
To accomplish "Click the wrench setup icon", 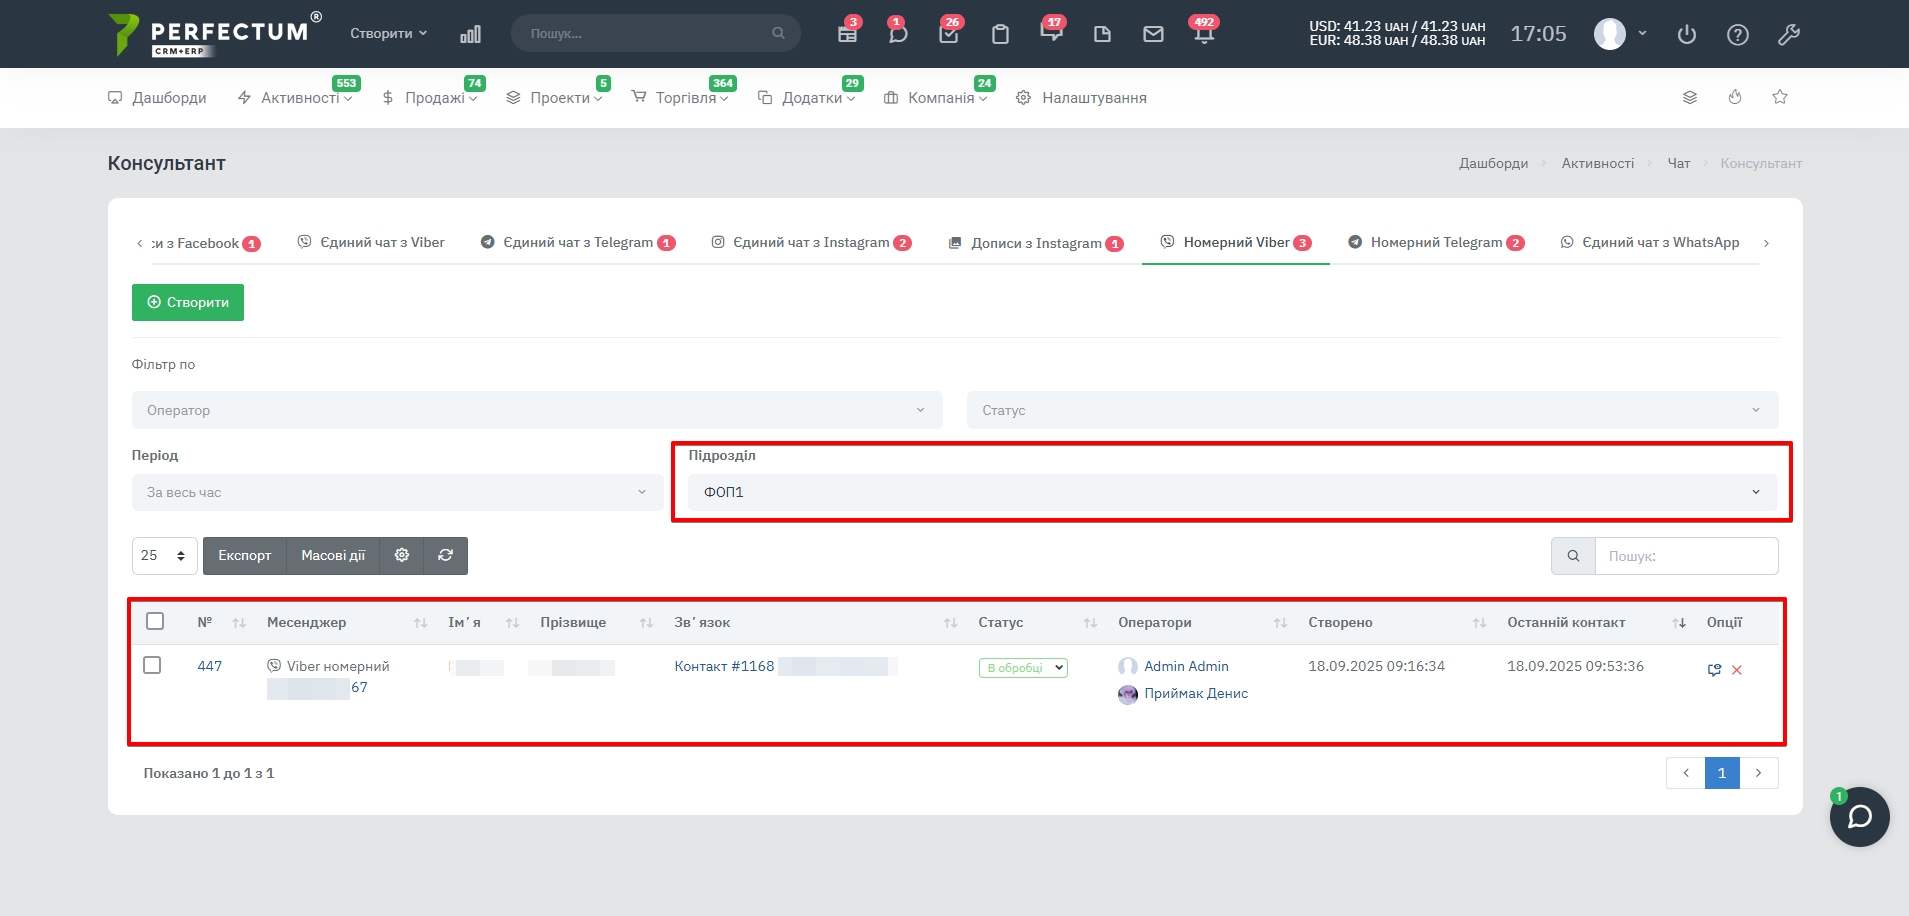I will point(1789,35).
